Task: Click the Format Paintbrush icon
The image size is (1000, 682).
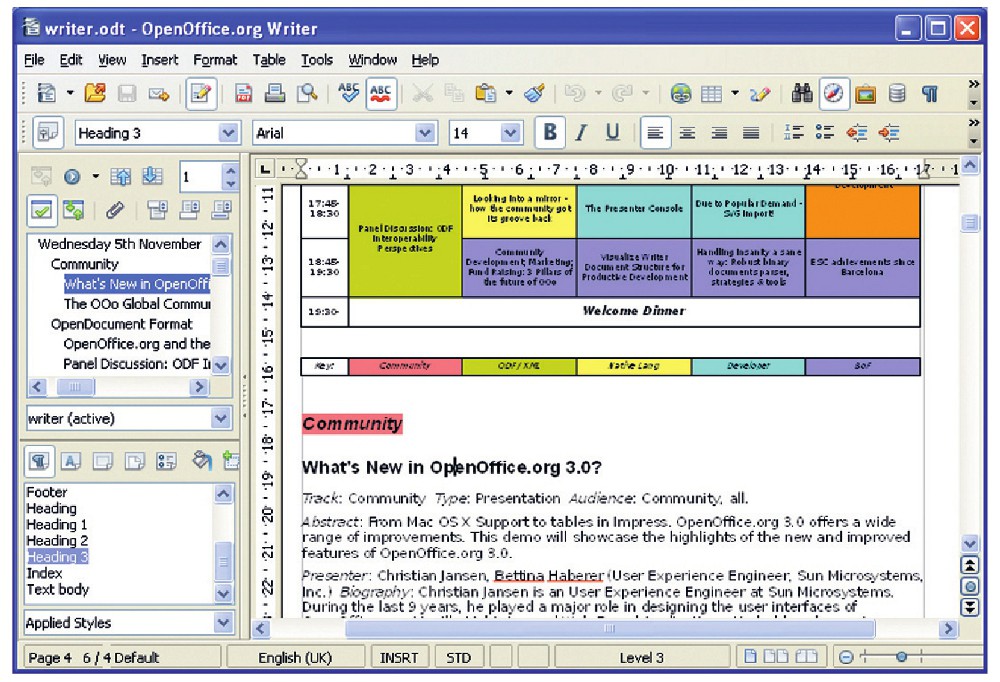Action: click(x=534, y=94)
